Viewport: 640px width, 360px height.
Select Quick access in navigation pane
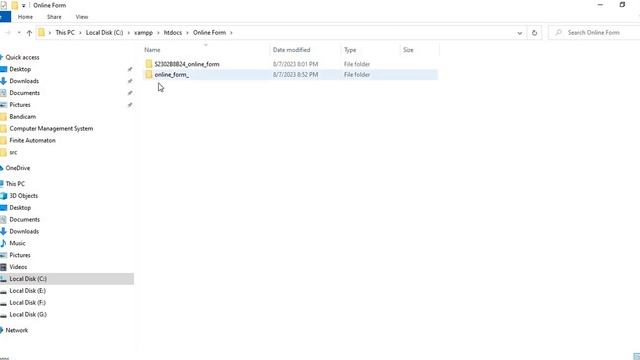22,57
